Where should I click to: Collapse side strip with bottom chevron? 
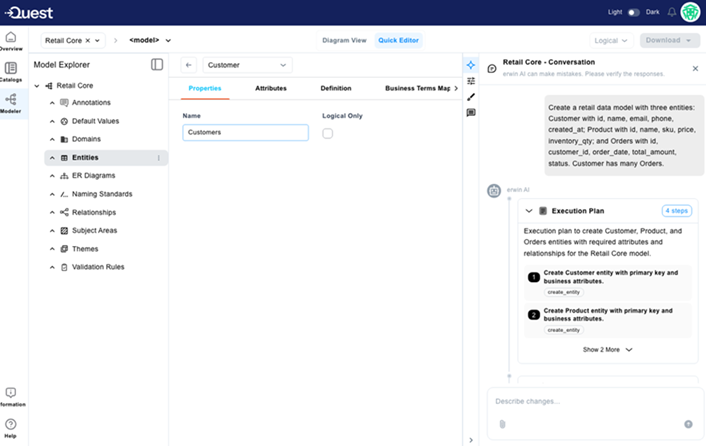coord(471,440)
